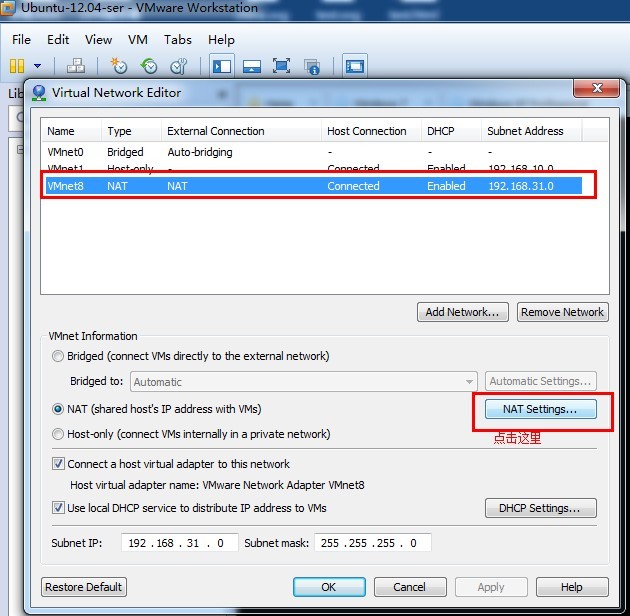Open the Edit menu

point(58,39)
